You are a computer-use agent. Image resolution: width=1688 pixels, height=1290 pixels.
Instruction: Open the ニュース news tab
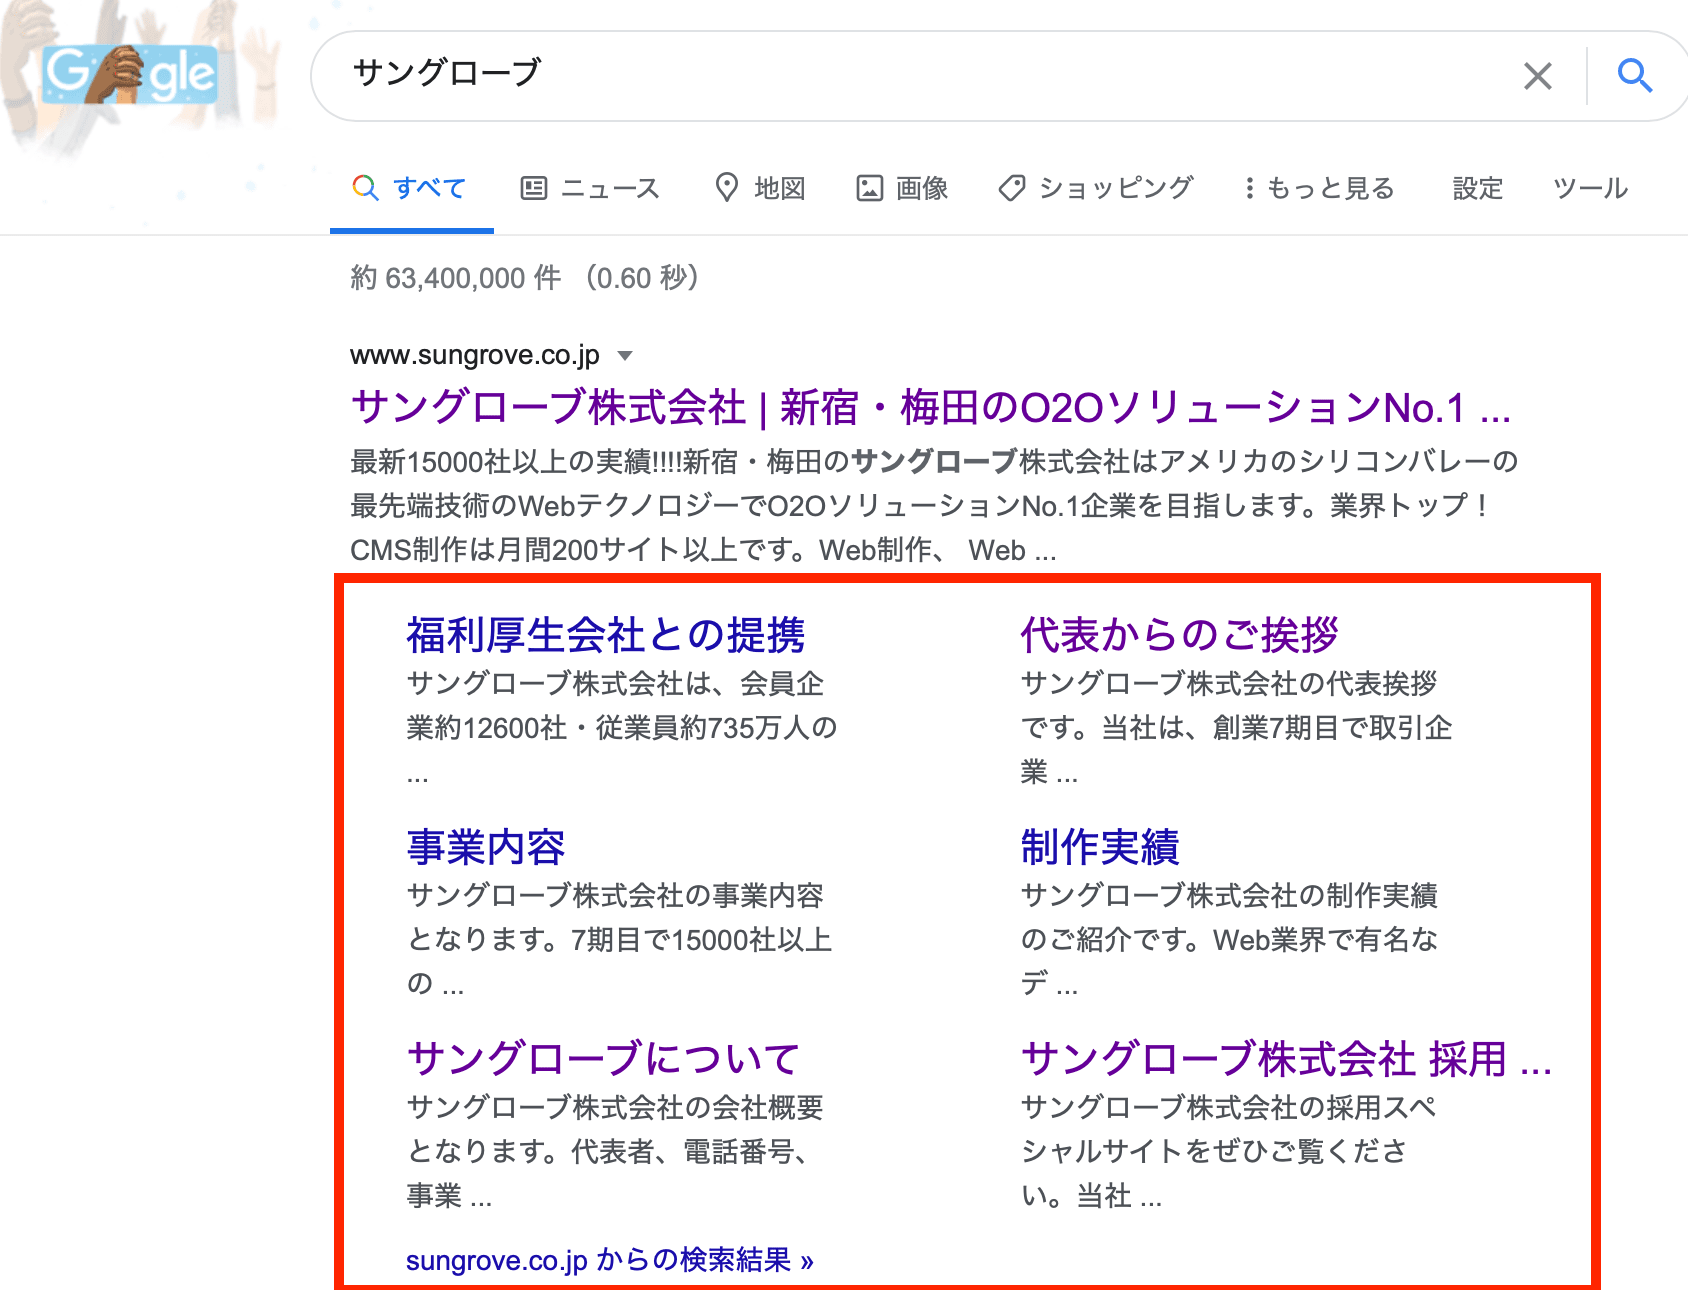click(590, 188)
